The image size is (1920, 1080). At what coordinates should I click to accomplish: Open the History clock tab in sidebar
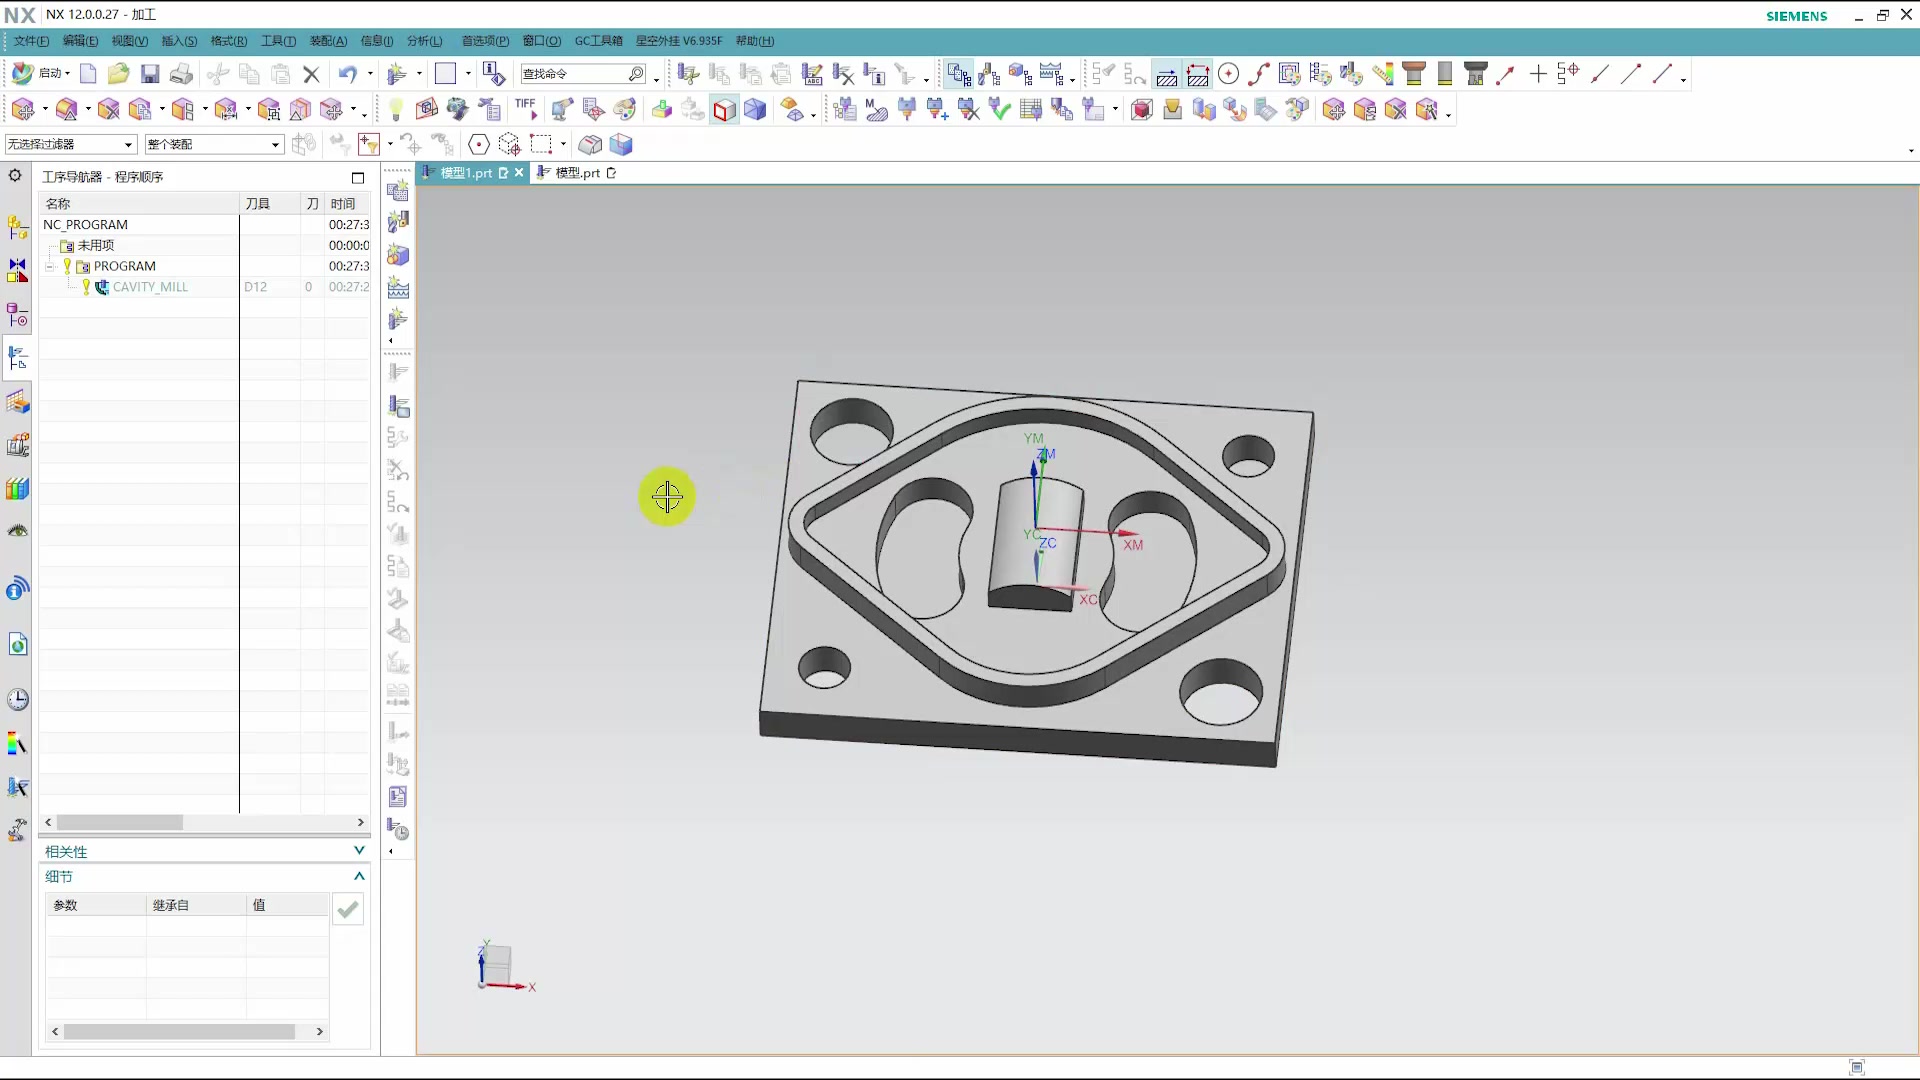(x=18, y=699)
